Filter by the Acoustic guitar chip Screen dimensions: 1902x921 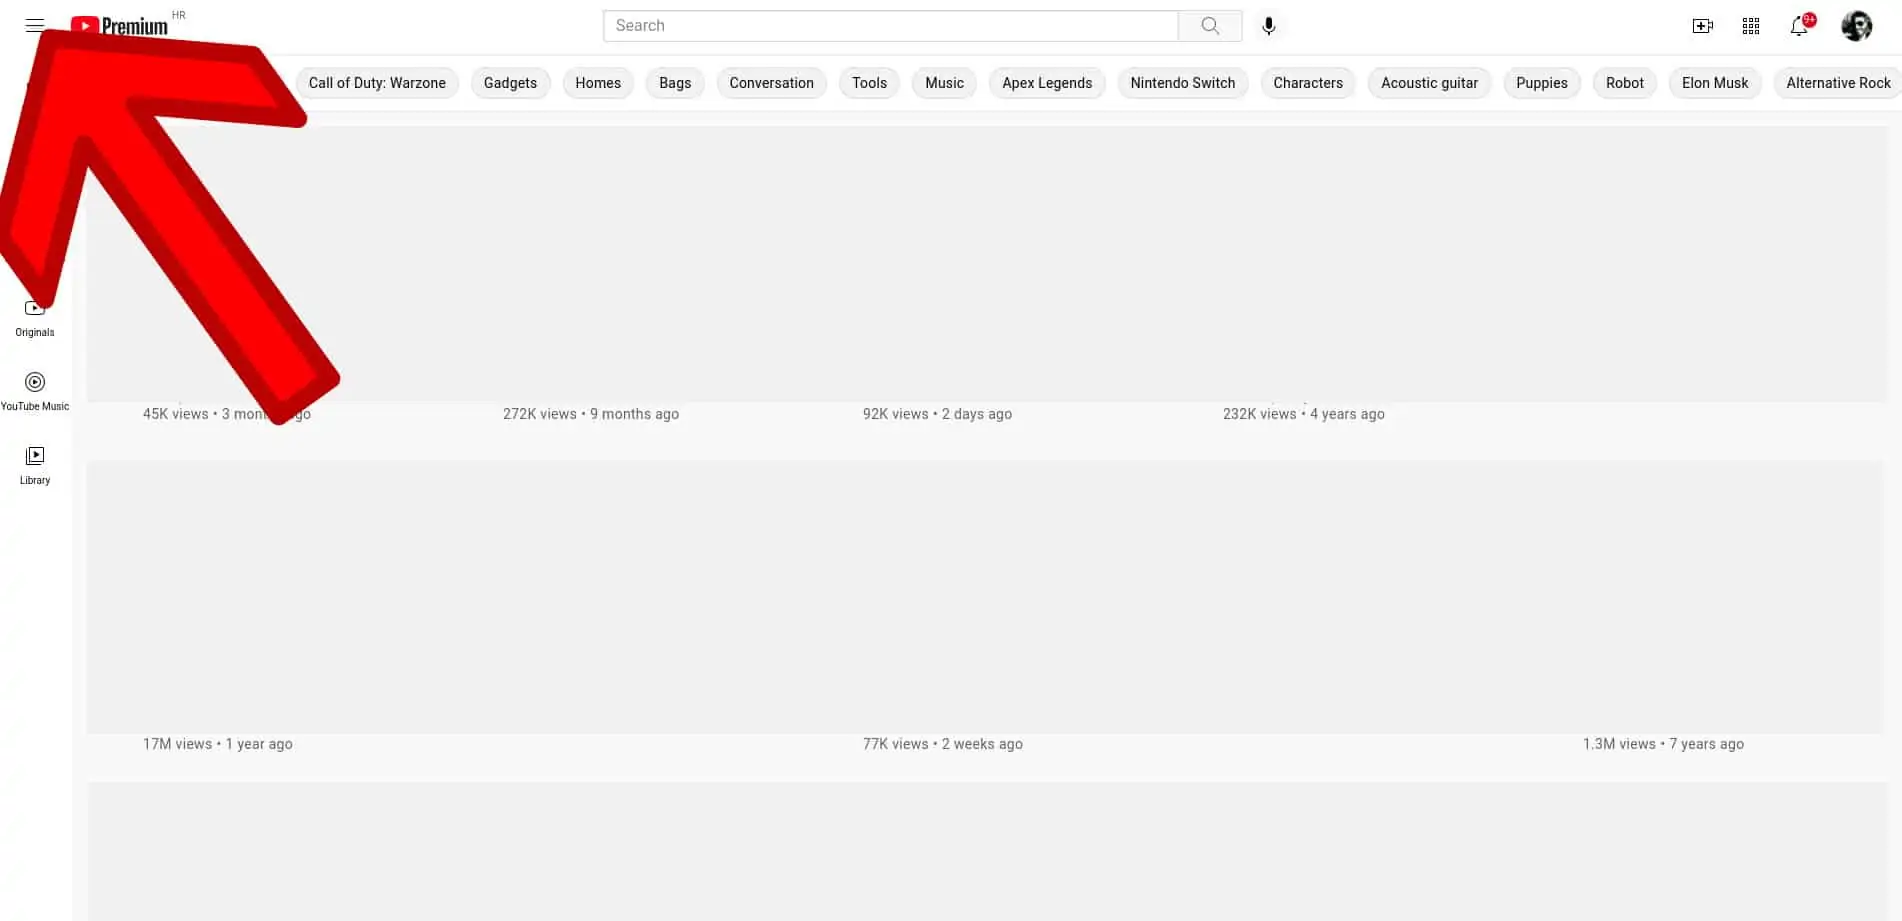(x=1429, y=83)
